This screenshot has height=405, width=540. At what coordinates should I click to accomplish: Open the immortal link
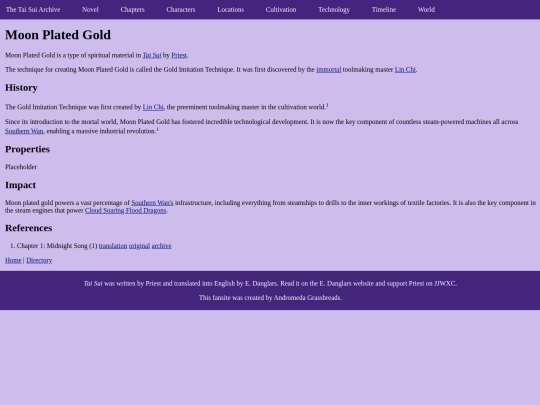pos(329,70)
